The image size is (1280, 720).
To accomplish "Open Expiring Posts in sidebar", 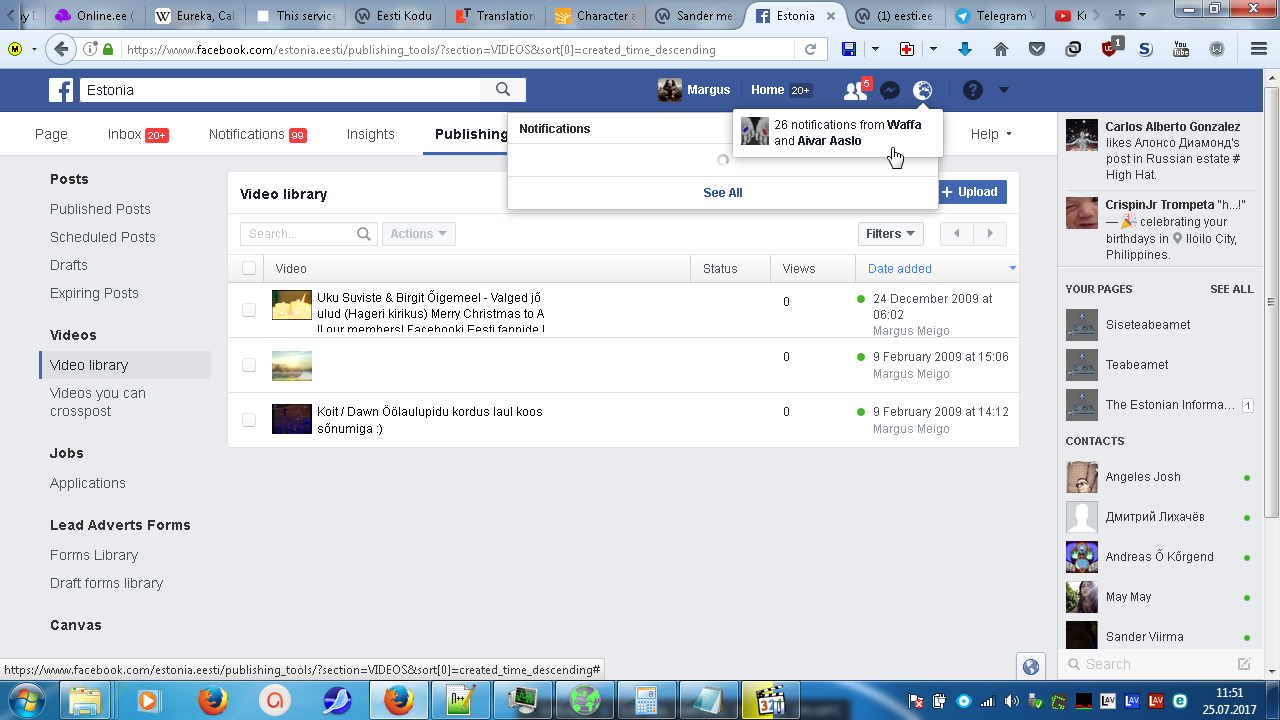I will click(x=94, y=293).
